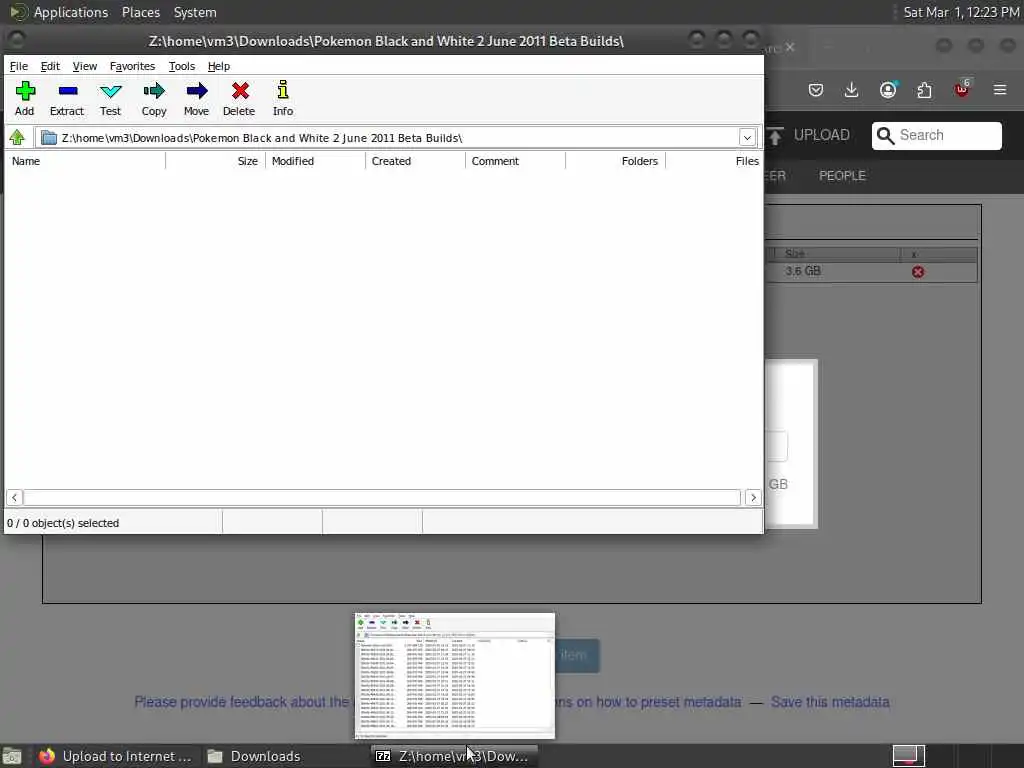Click the horizontal scrollbar right arrow
Image resolution: width=1024 pixels, height=768 pixels.
click(753, 498)
